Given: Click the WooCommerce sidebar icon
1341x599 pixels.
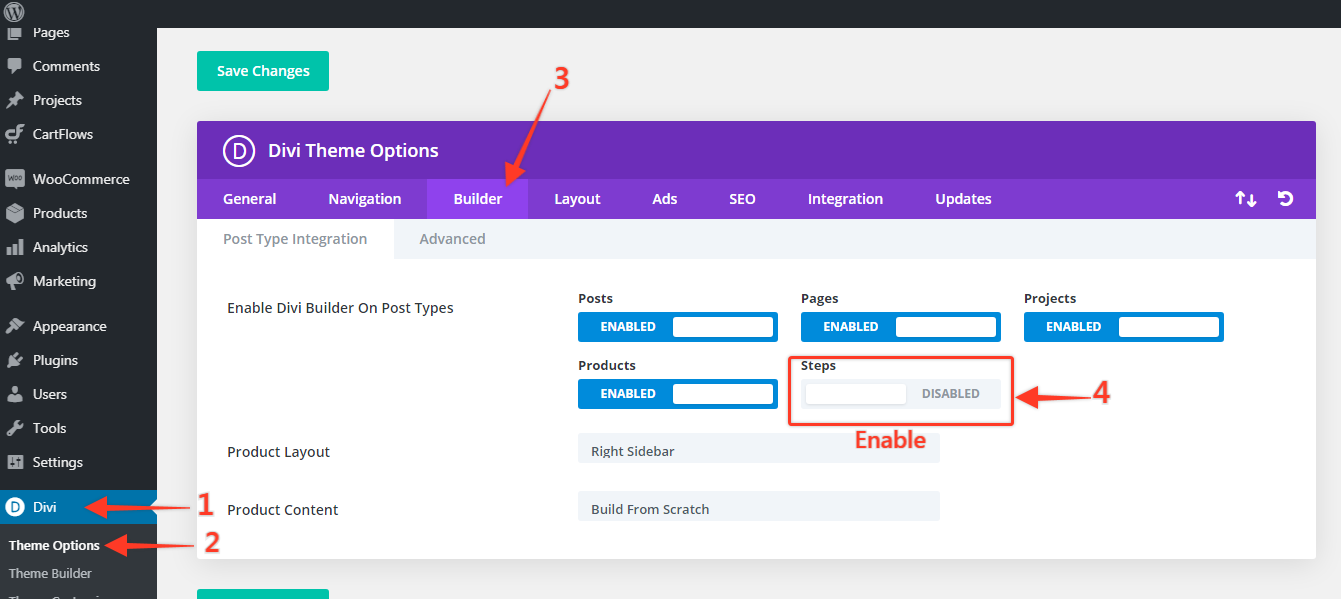Looking at the screenshot, I should (x=15, y=179).
